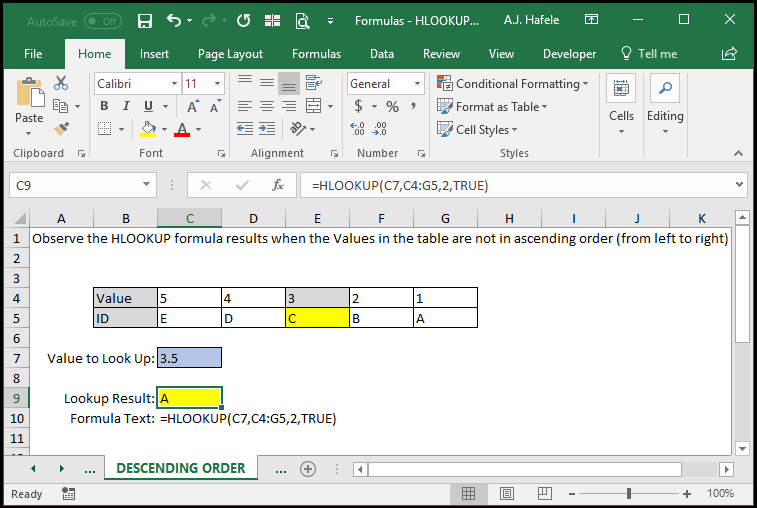Click the Wrap Text icon
Image resolution: width=757 pixels, height=508 pixels.
pos(314,83)
